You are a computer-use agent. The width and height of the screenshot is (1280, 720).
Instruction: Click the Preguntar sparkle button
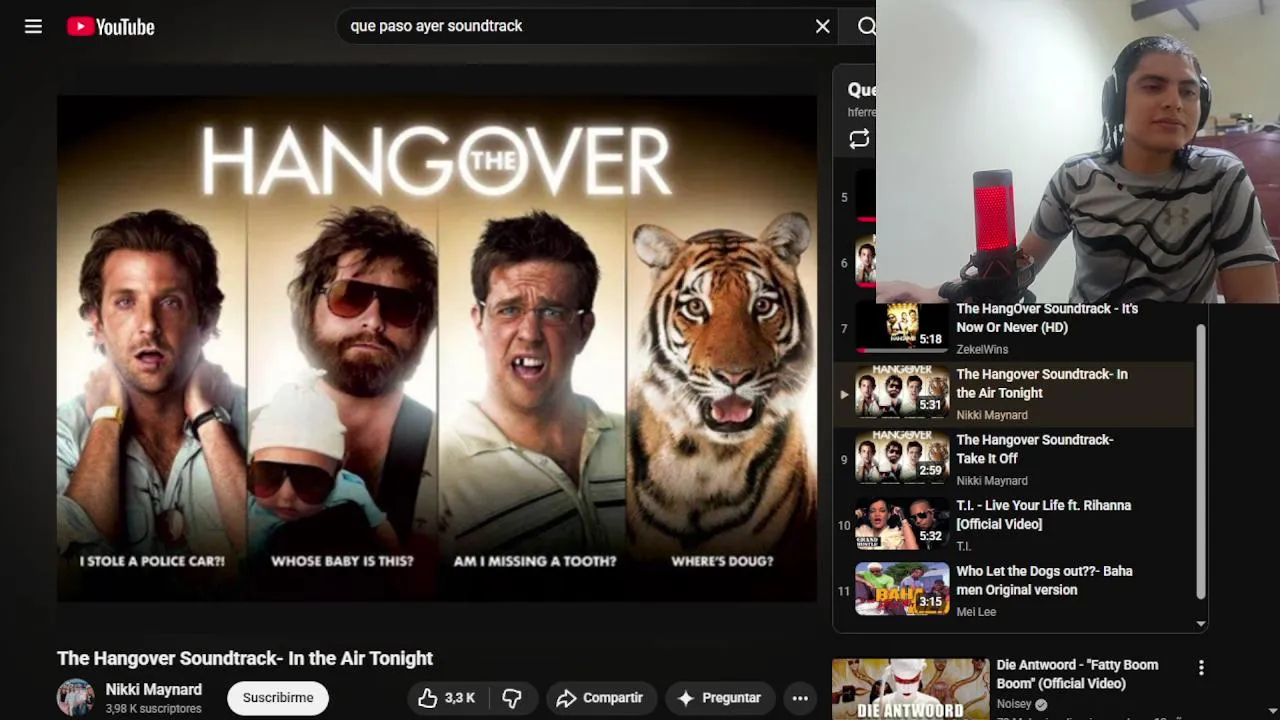pos(719,698)
